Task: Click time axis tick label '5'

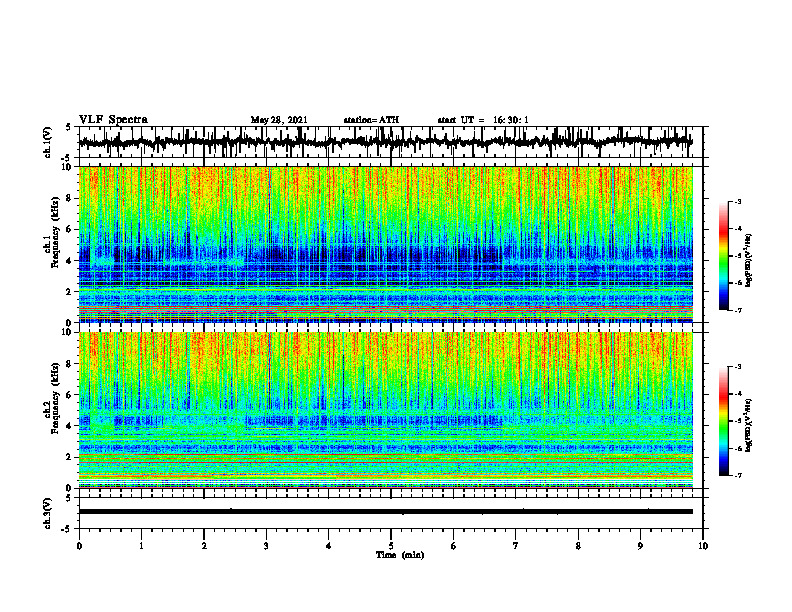Action: click(x=391, y=546)
